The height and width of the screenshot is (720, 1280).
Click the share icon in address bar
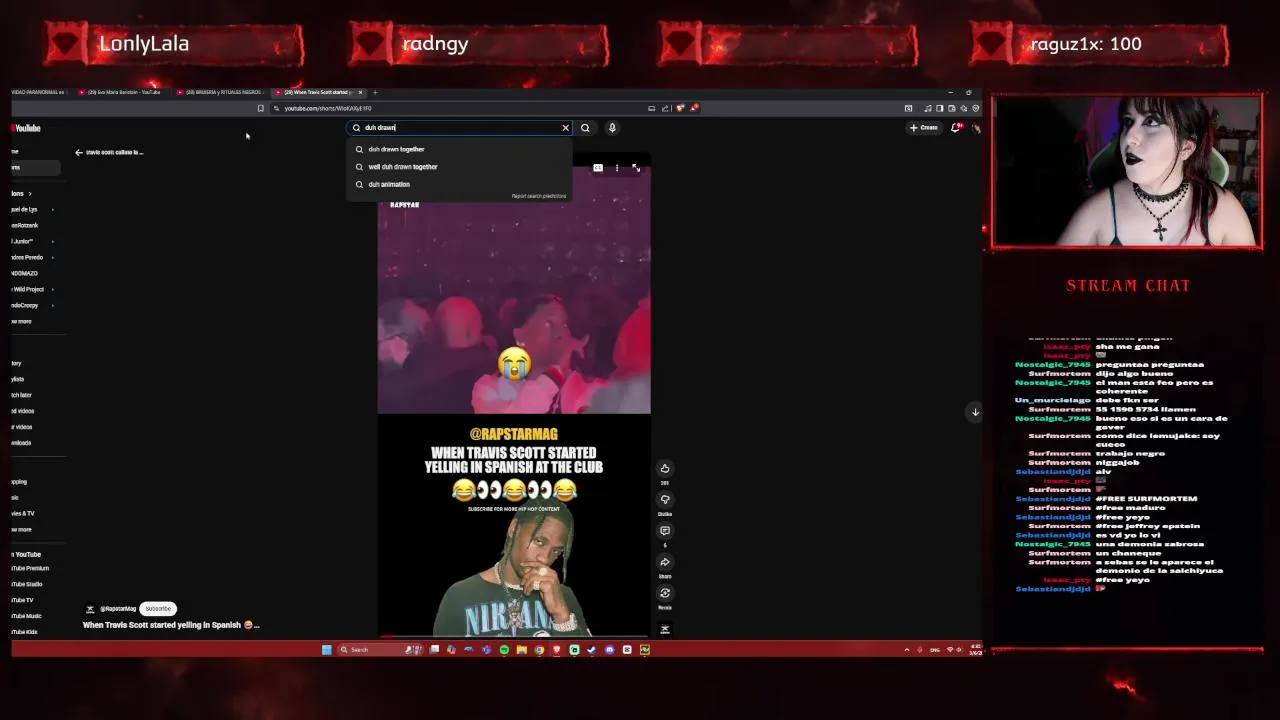[665, 108]
